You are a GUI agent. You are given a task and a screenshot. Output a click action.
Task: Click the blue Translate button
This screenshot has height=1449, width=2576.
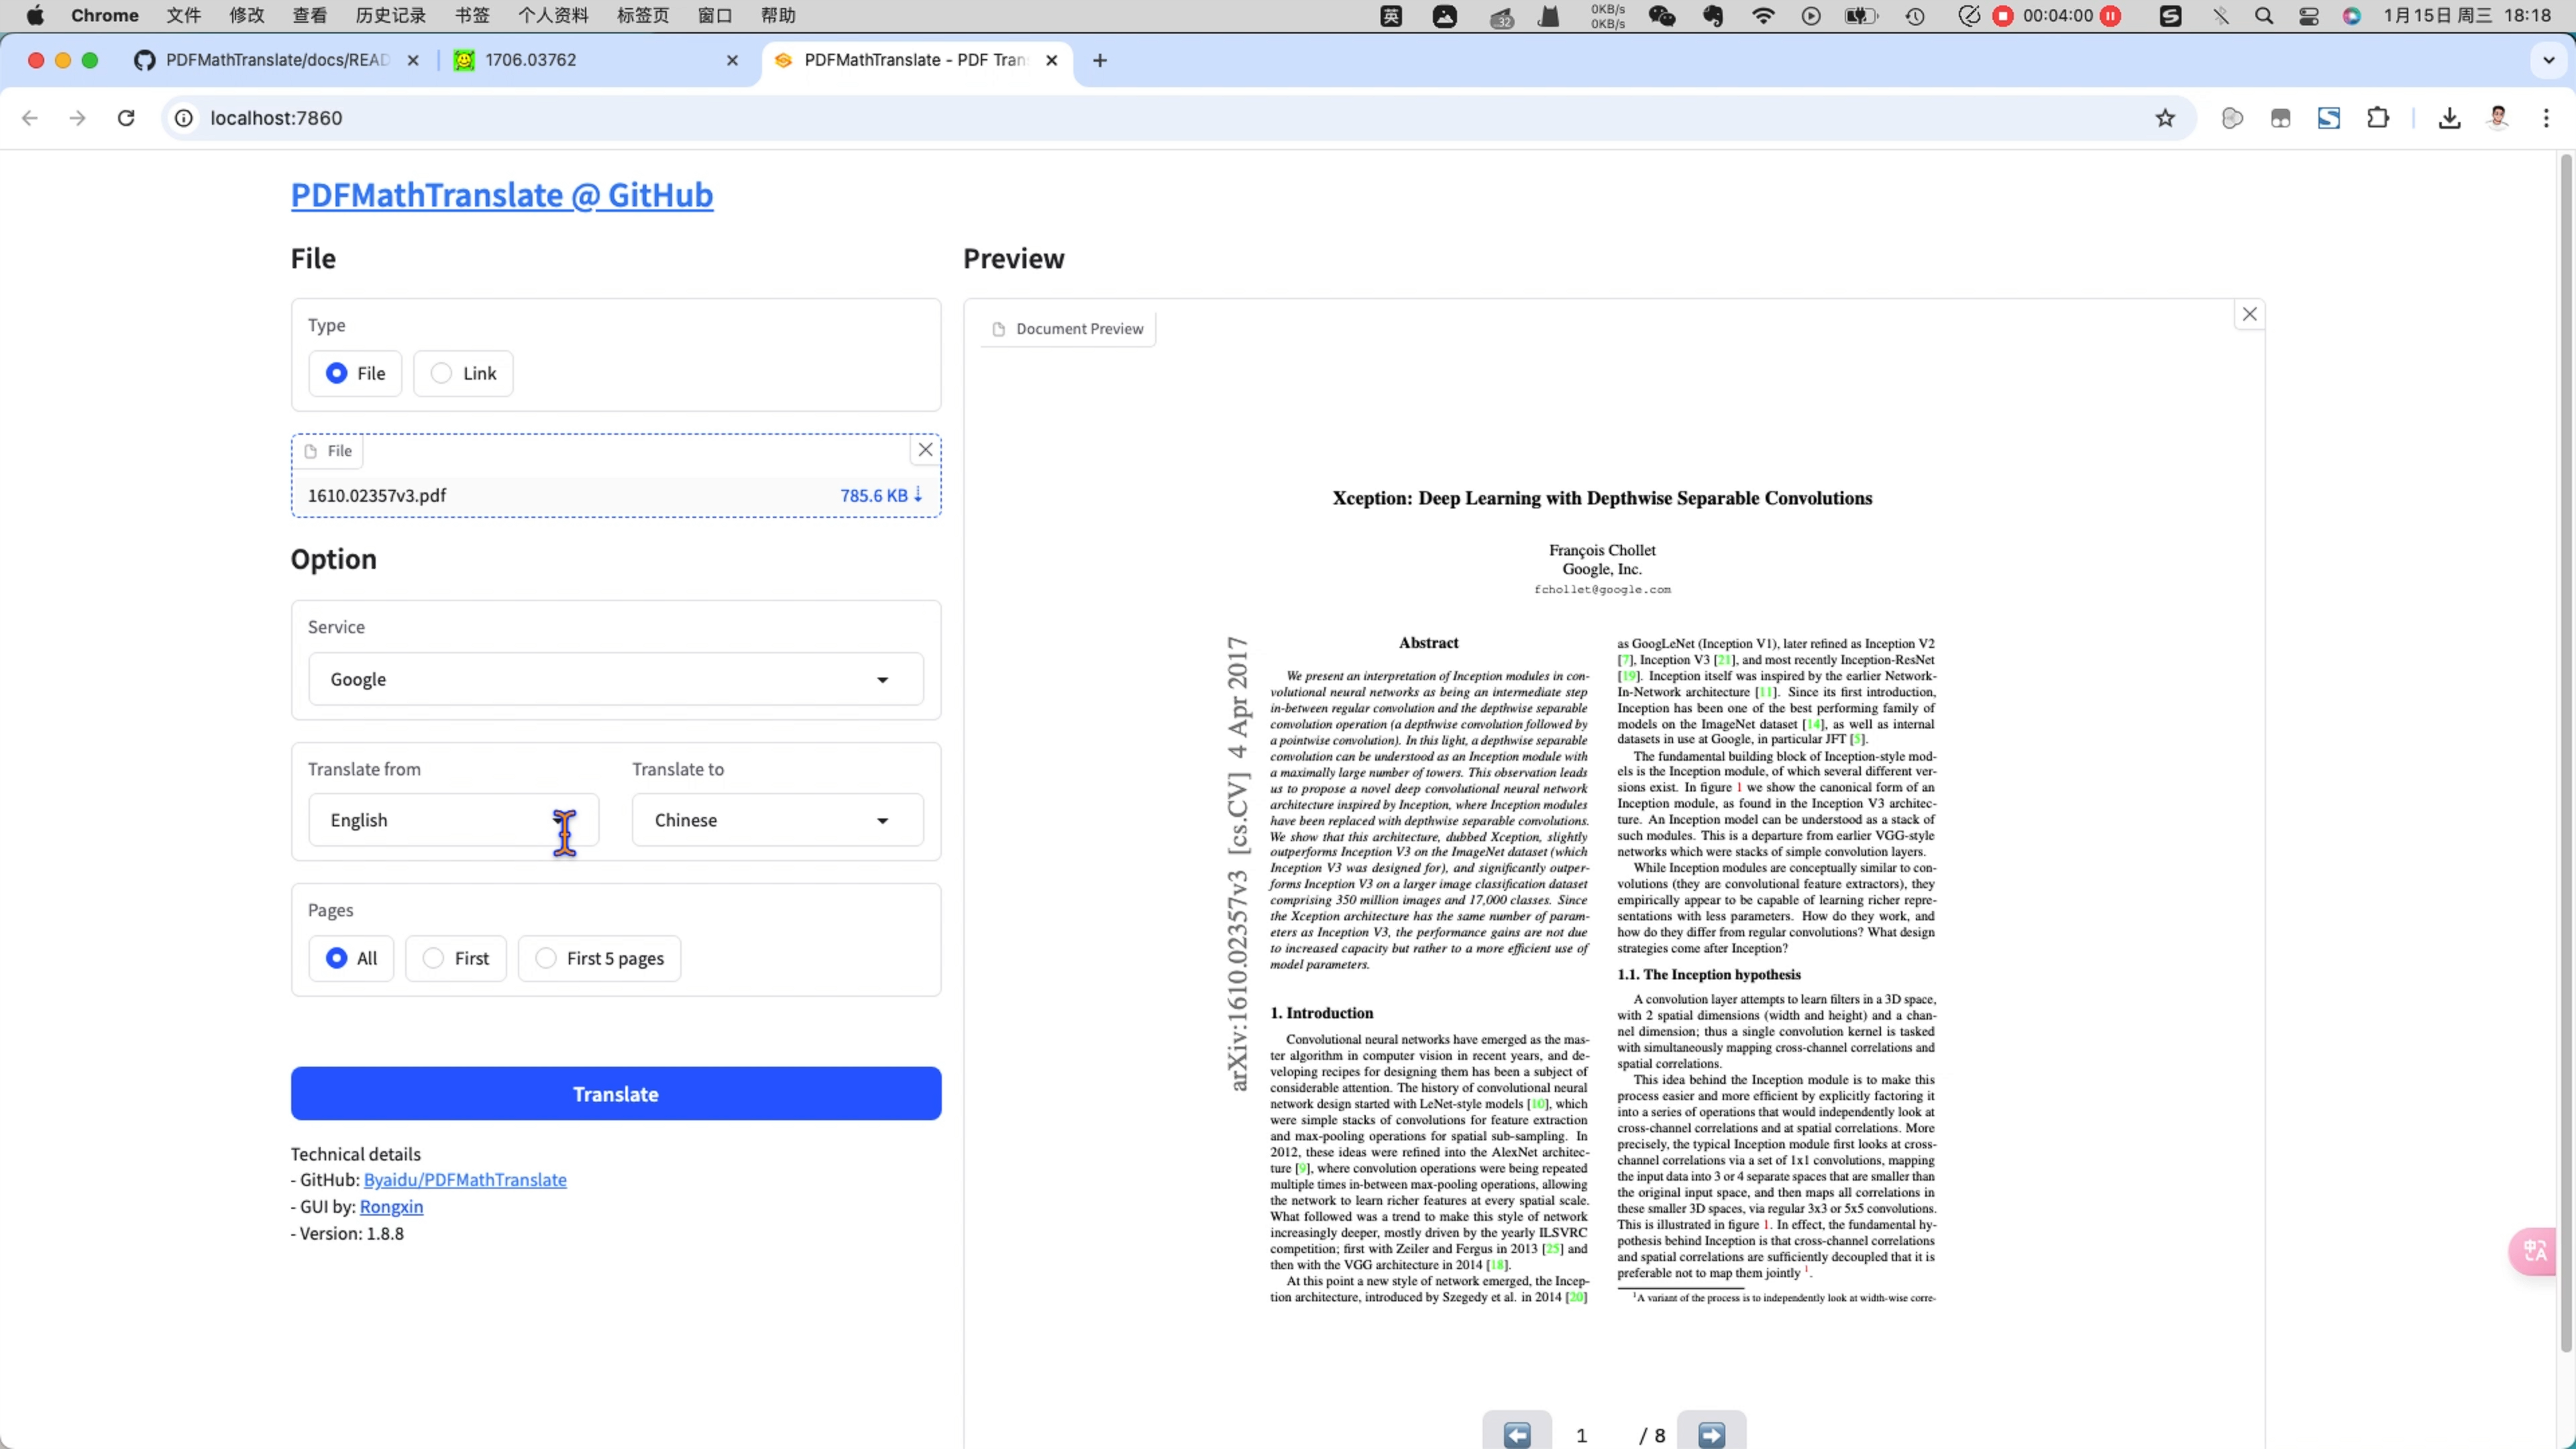pyautogui.click(x=616, y=1093)
